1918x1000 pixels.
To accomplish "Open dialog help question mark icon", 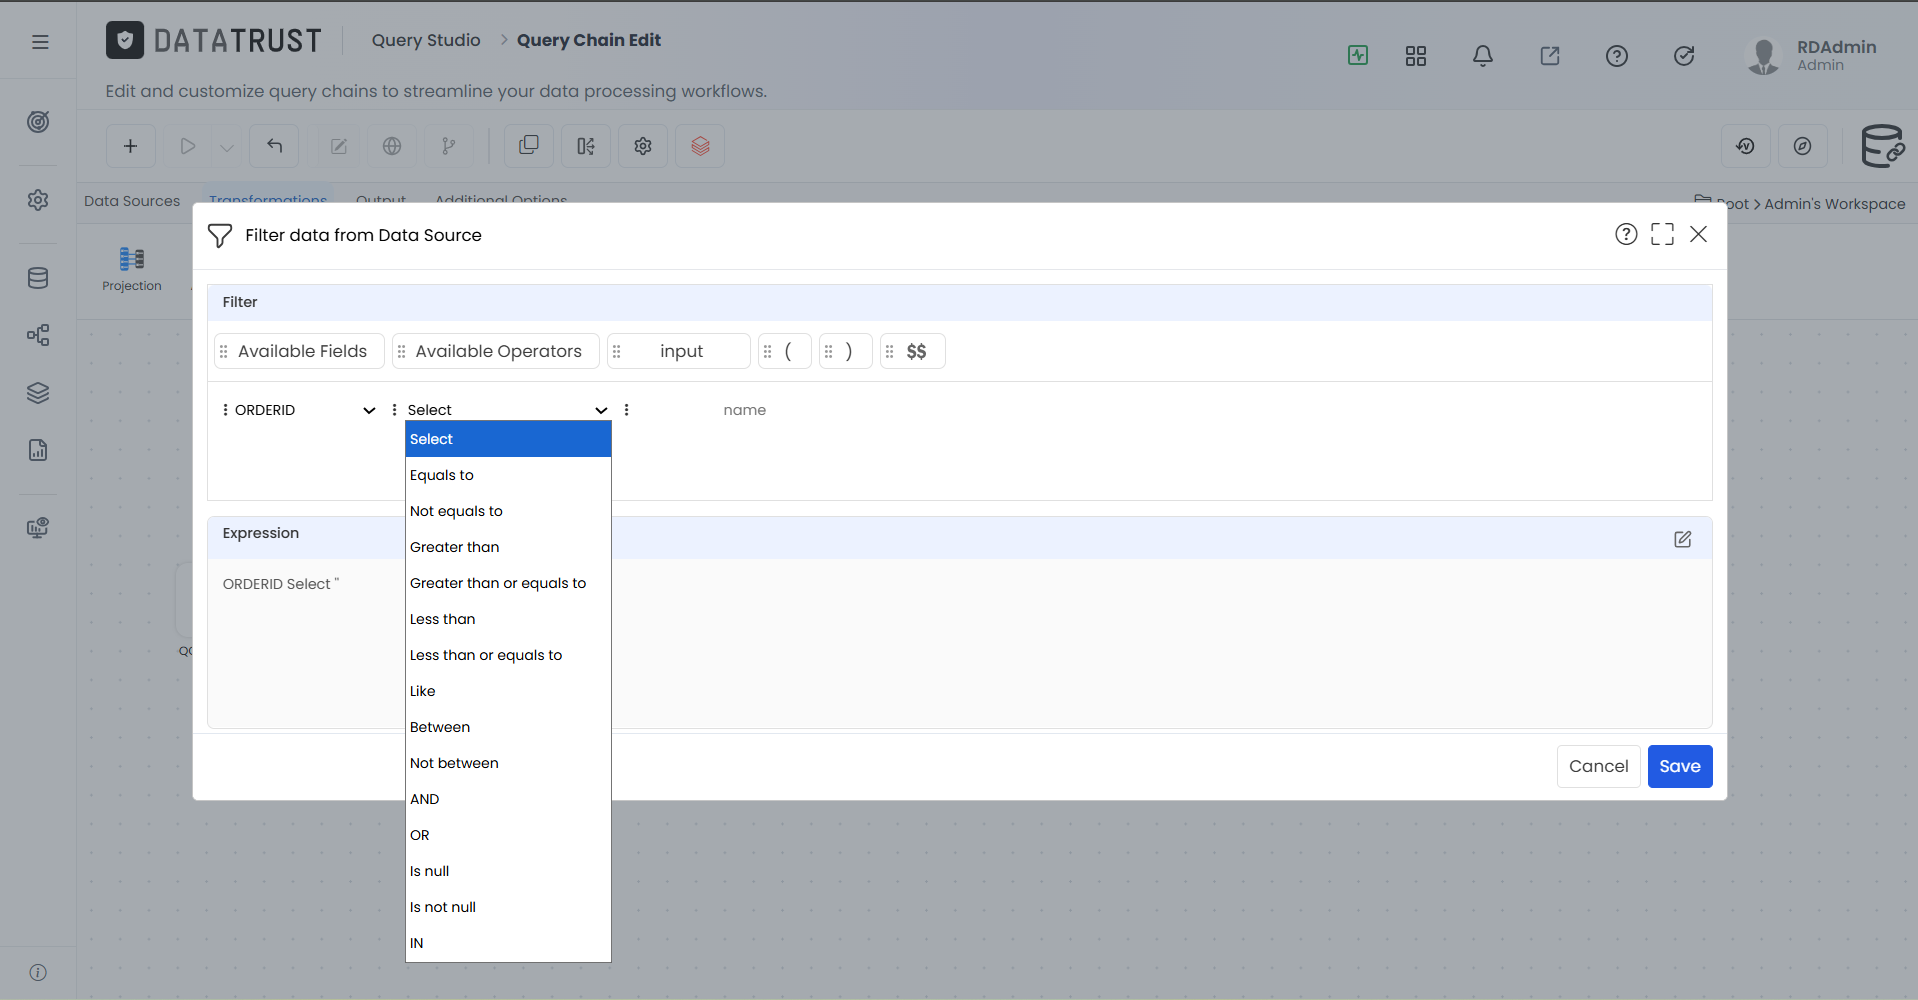I will (x=1626, y=234).
